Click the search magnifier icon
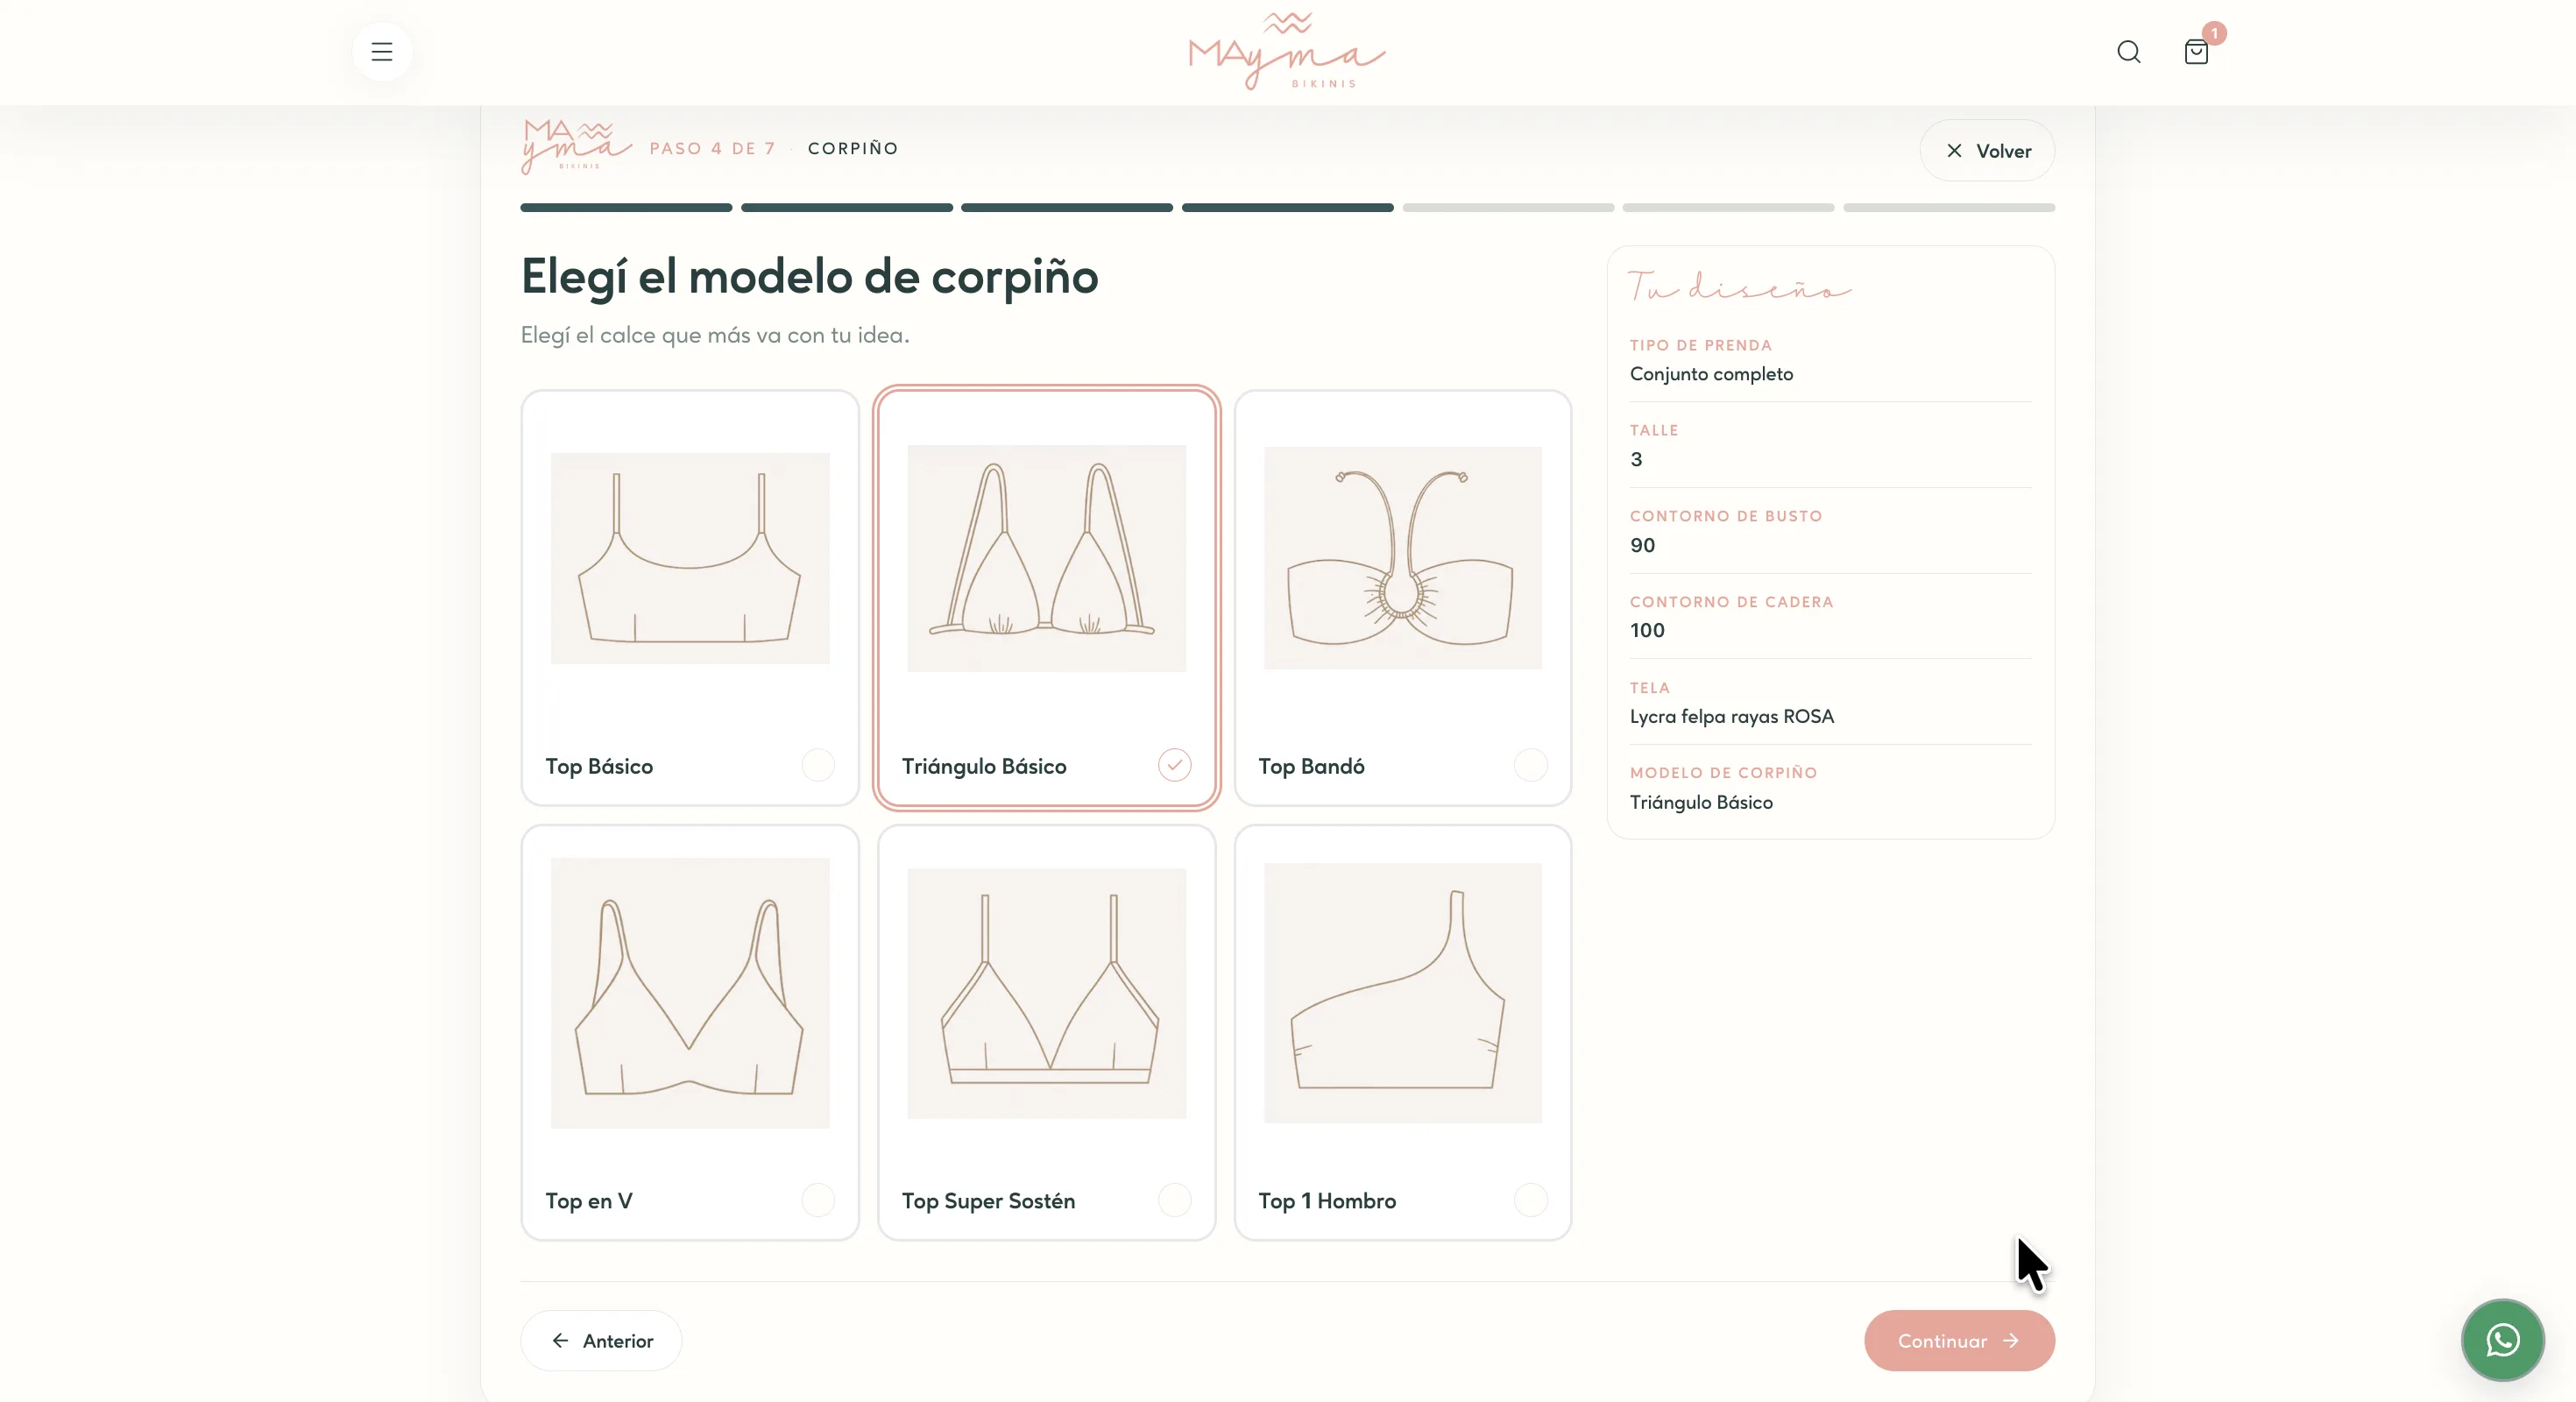 (x=2128, y=52)
